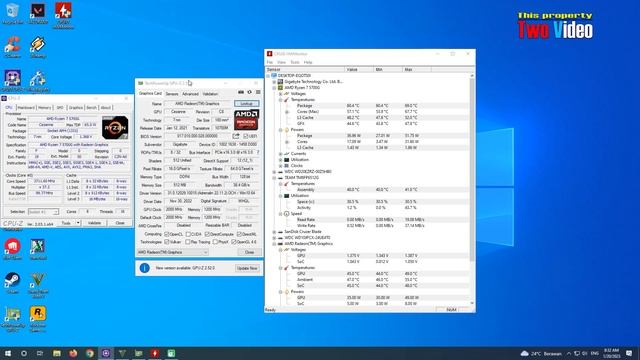
Task: Click the HWMonitor vertical scrollbar thumb
Action: pyautogui.click(x=472, y=169)
